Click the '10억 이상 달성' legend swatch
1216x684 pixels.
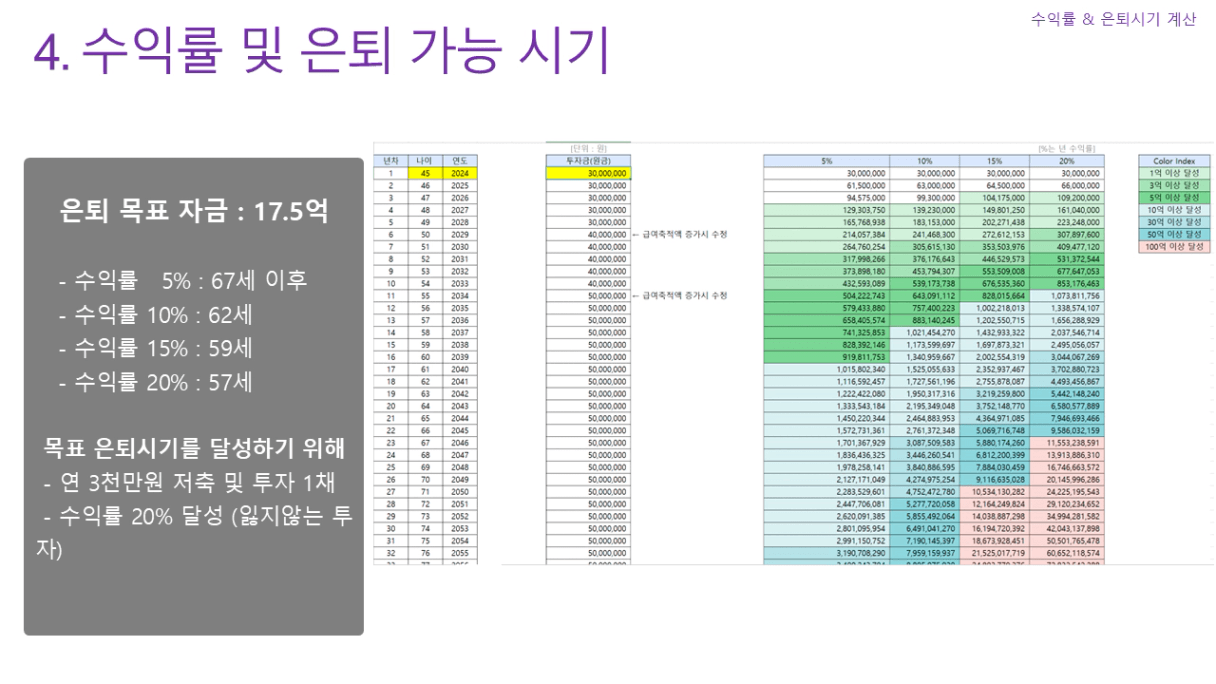pyautogui.click(x=1175, y=210)
